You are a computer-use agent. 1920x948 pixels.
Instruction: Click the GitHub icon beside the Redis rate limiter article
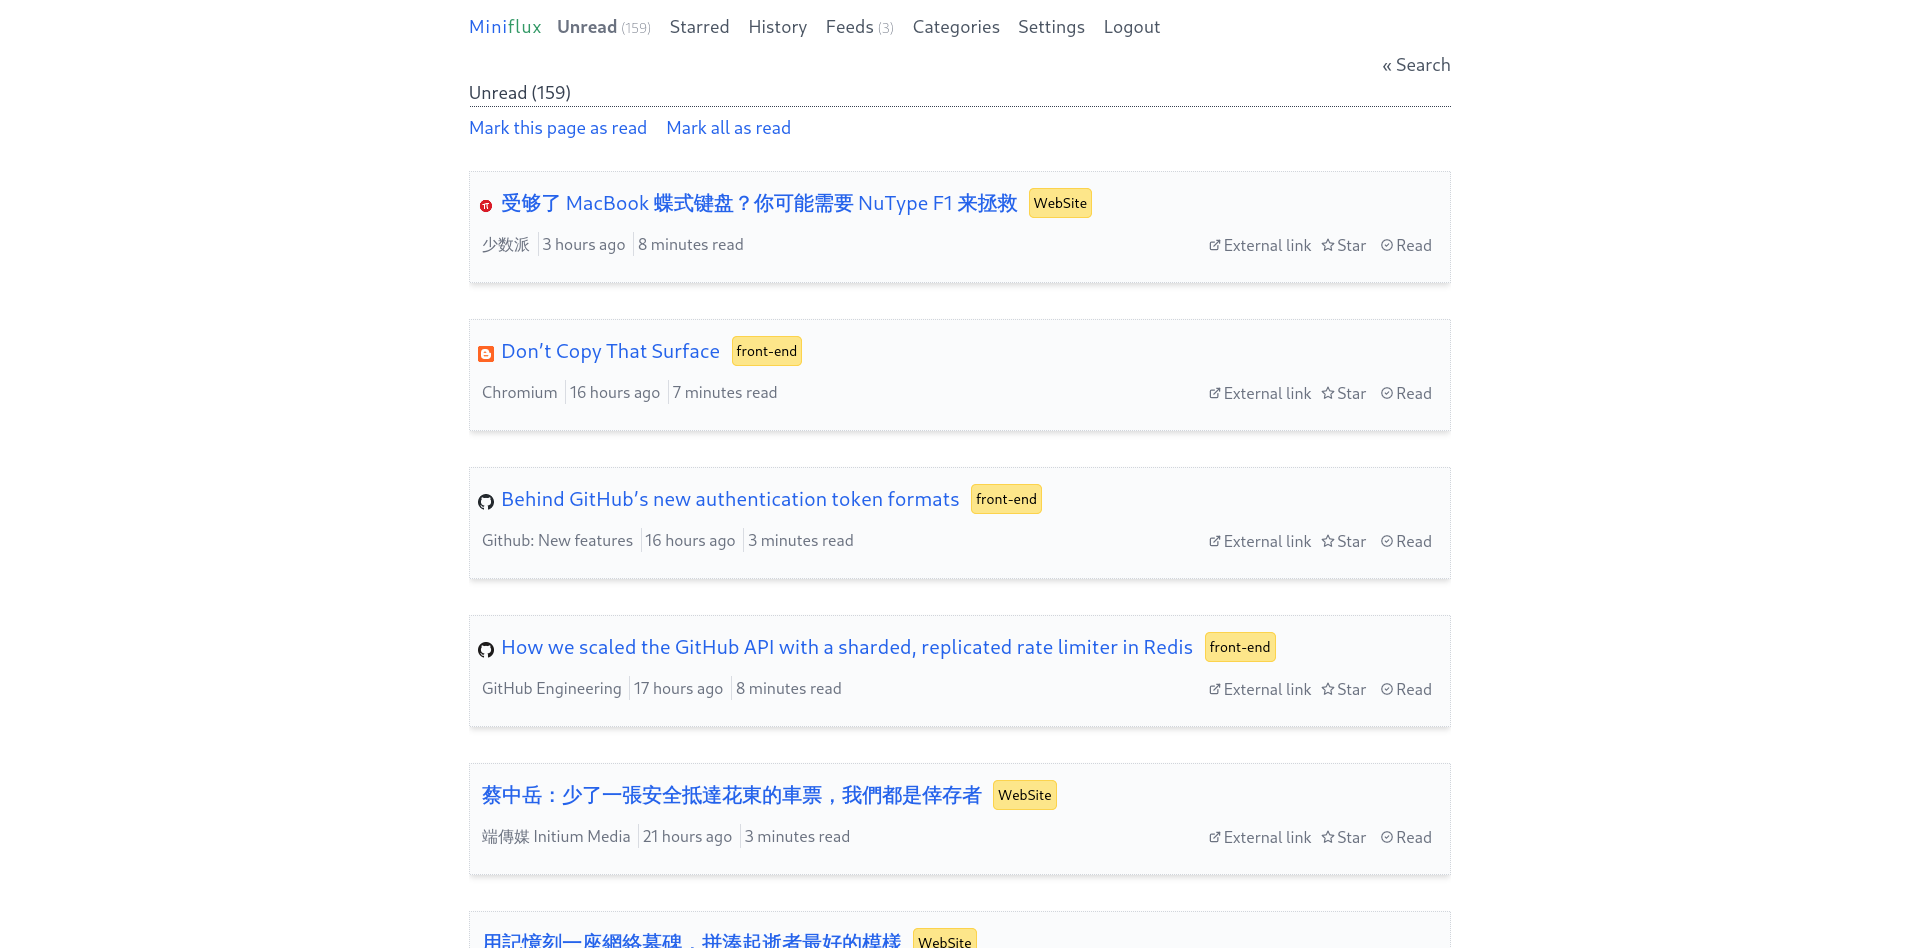pyautogui.click(x=486, y=650)
